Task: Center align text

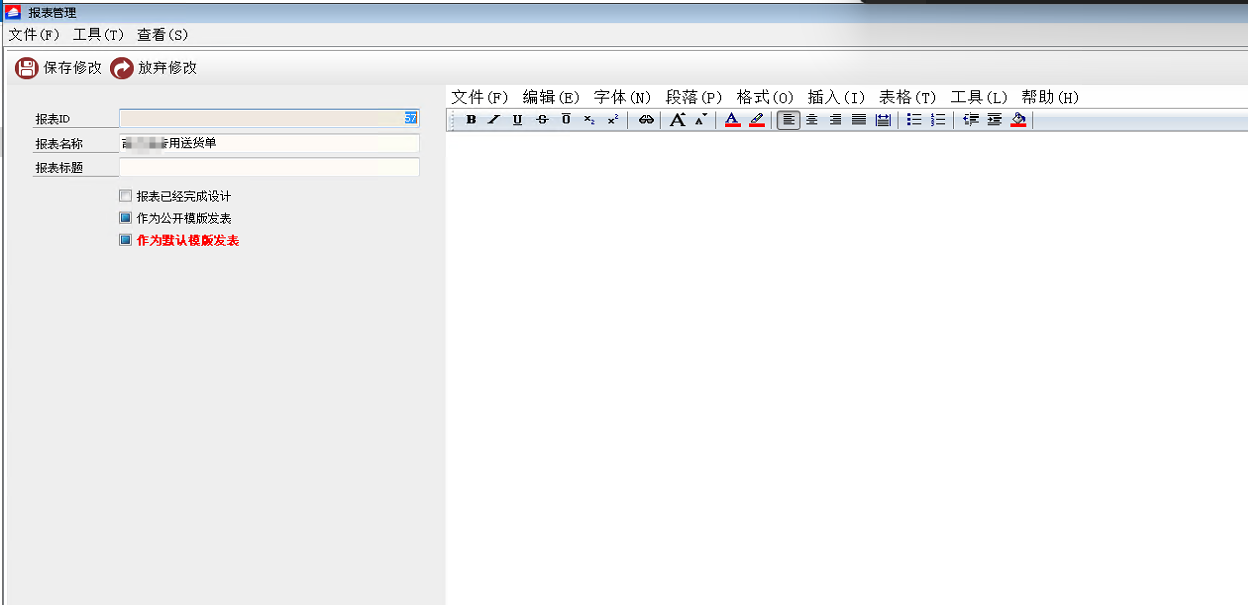Action: (812, 120)
